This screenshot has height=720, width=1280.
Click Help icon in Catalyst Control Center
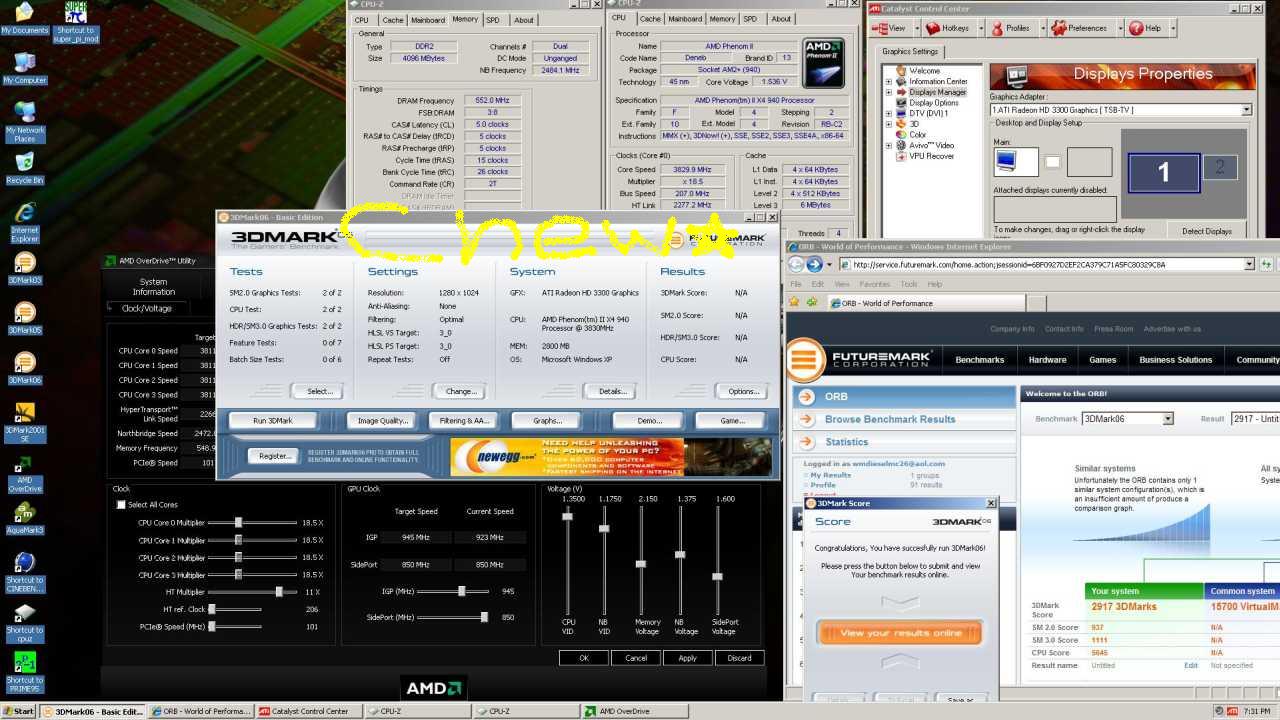[x=1136, y=28]
